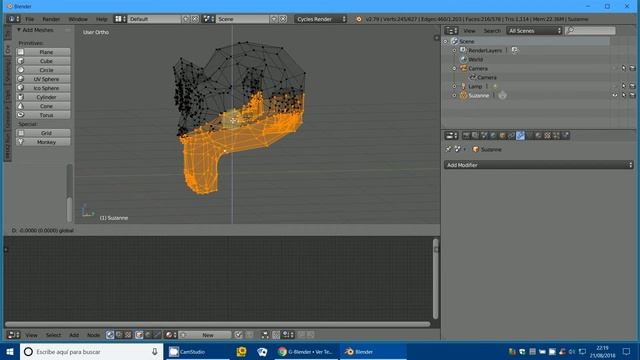Switch to Texture properties tab
The height and width of the screenshot is (360, 640).
pyautogui.click(x=547, y=136)
